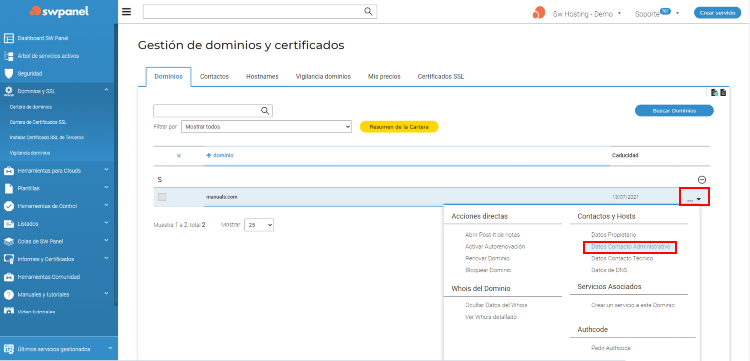Image resolution: width=750 pixels, height=361 pixels.
Task: Expand the Listados chevron
Action: pos(106,223)
